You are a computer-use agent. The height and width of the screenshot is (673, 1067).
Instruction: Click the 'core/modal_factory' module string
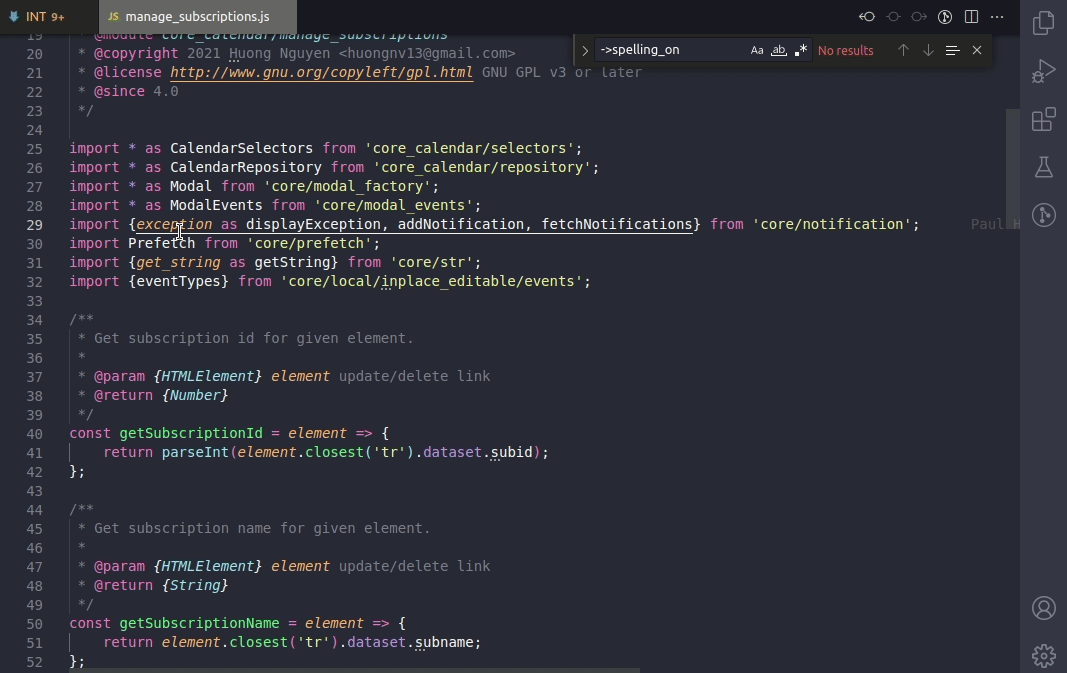[347, 186]
